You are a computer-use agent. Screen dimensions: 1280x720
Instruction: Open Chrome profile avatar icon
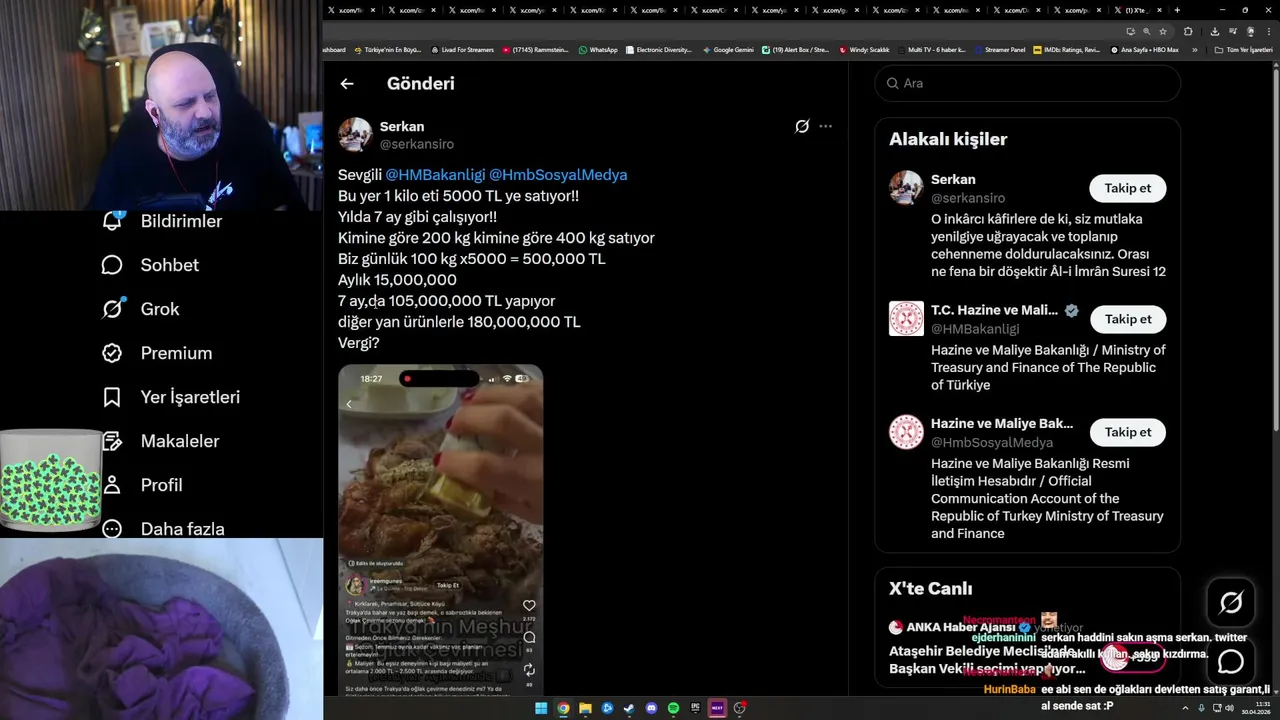point(1250,31)
